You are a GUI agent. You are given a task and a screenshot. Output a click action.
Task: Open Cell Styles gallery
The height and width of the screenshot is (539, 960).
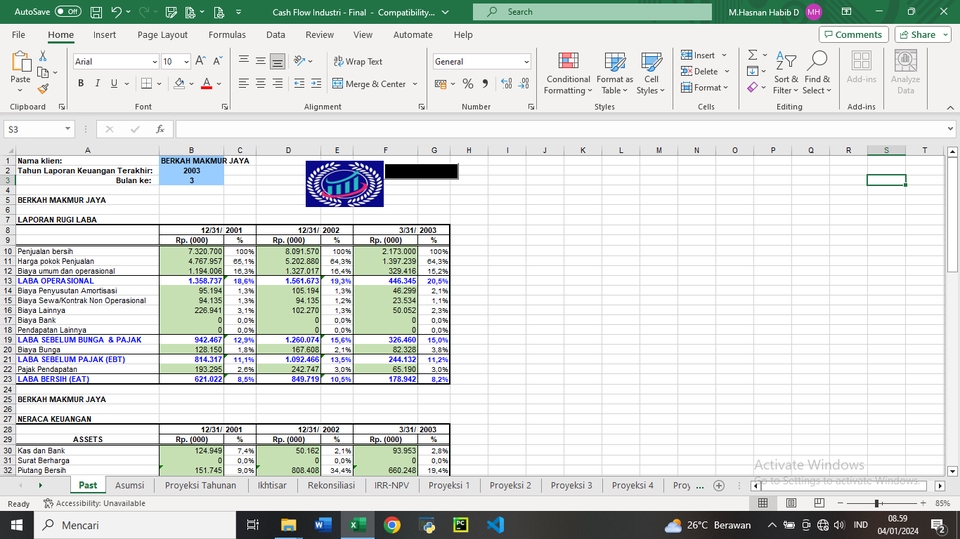tap(651, 74)
